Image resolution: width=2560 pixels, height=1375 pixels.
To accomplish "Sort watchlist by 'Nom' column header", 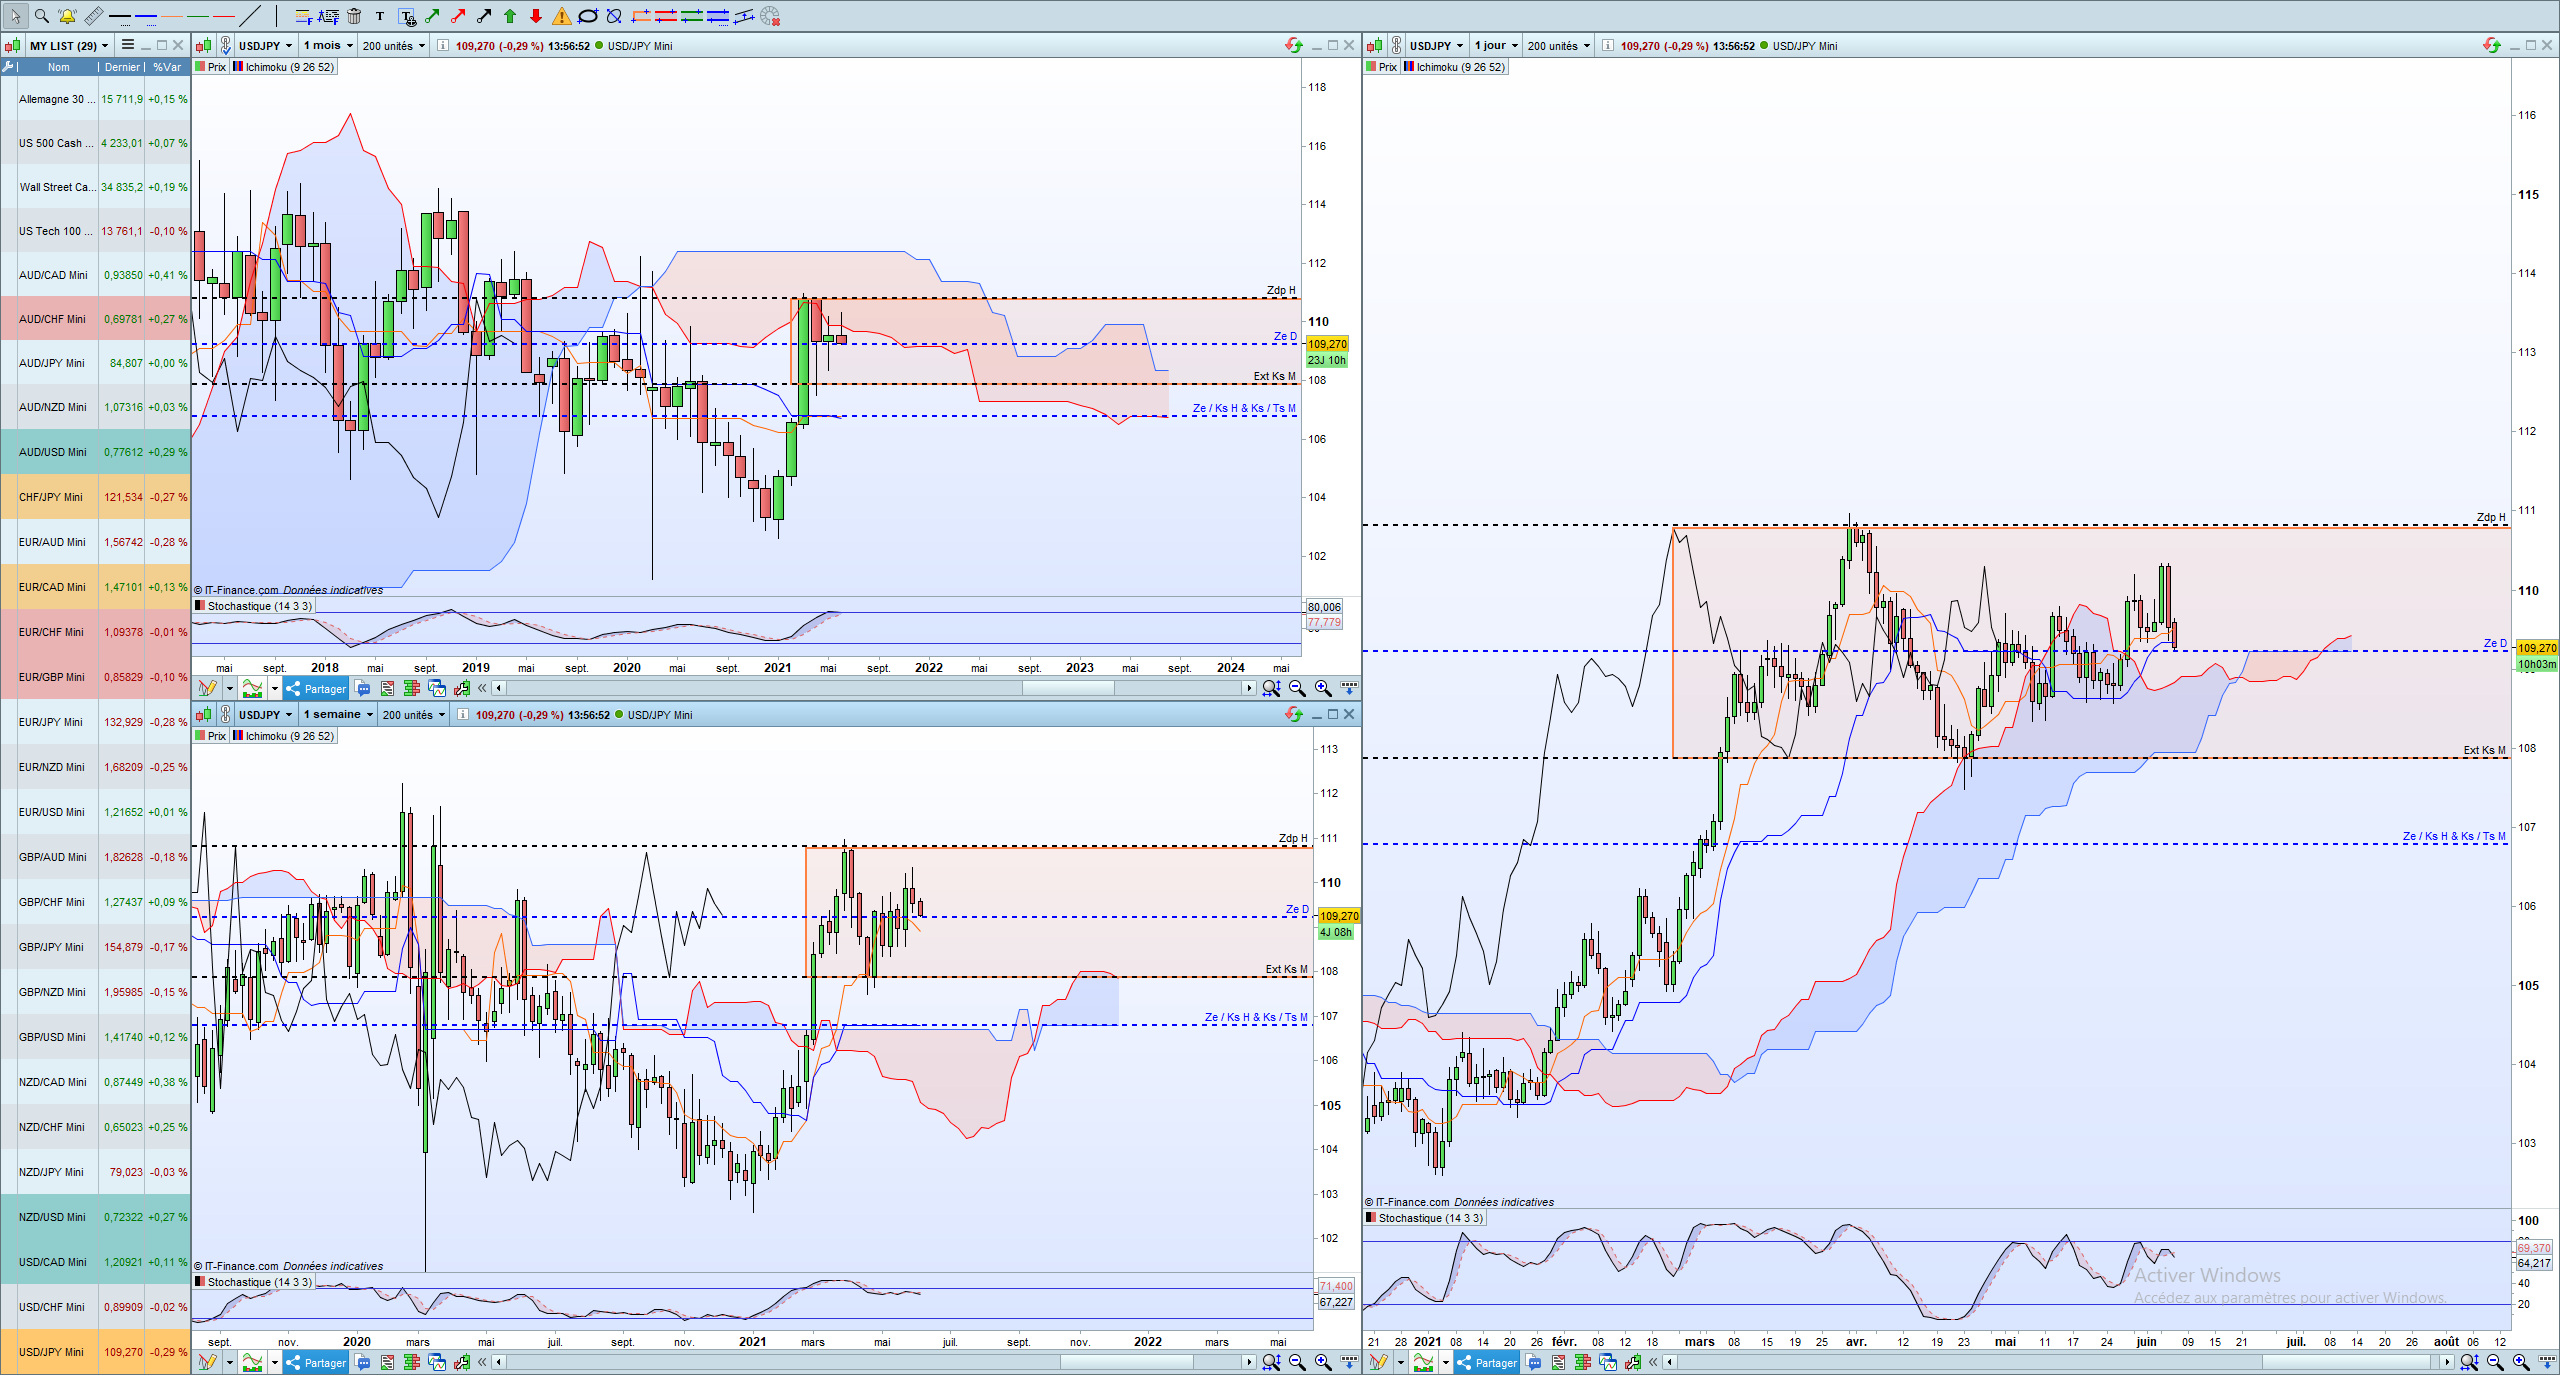I will 58,67.
